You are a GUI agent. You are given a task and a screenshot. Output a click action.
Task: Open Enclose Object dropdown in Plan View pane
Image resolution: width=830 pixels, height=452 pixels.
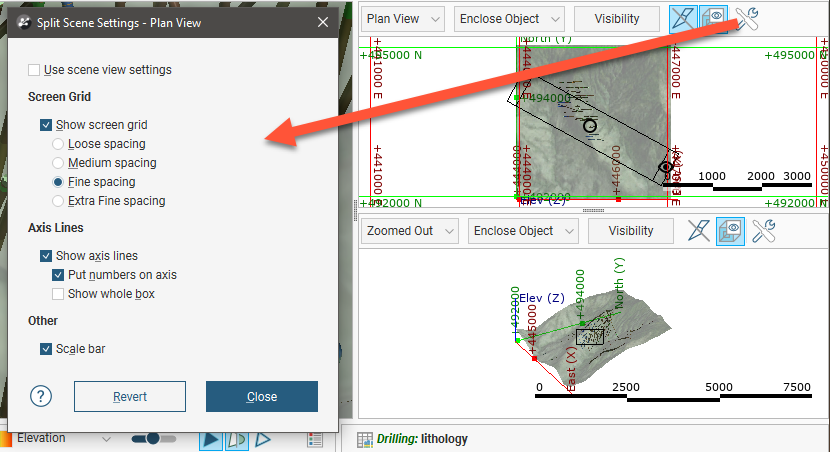click(x=509, y=19)
